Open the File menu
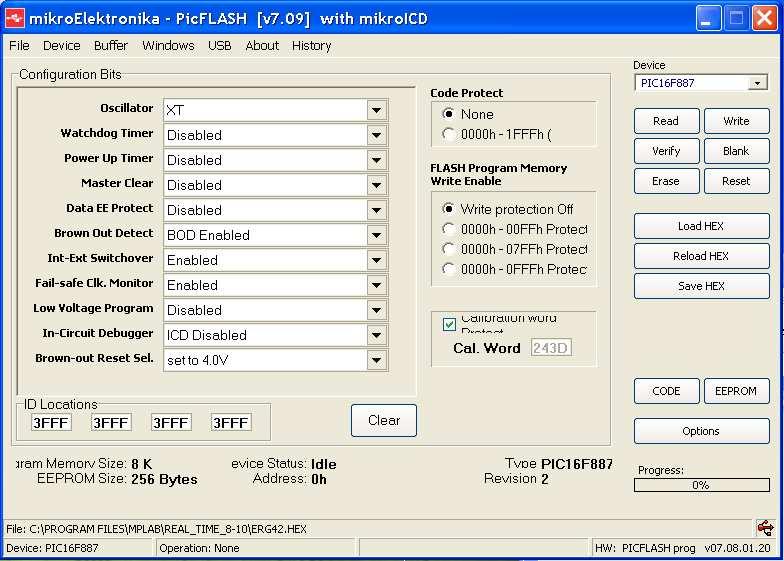784x561 pixels. [x=19, y=46]
